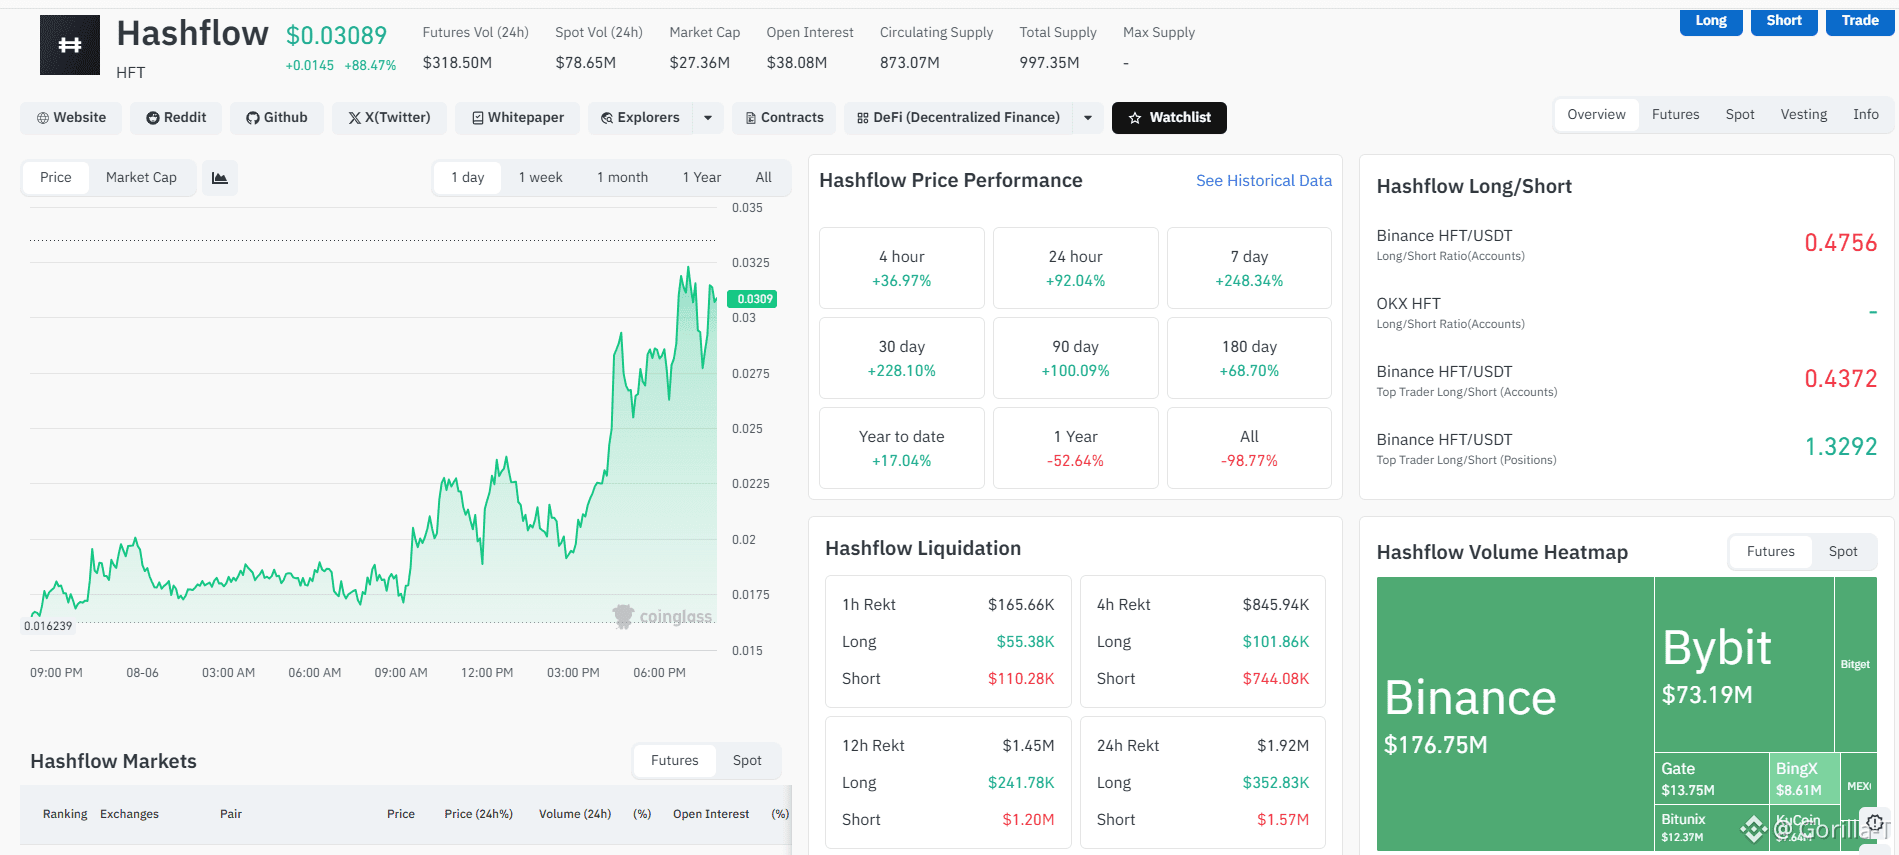Select the 1 month chart range
Image resolution: width=1899 pixels, height=855 pixels.
tap(622, 178)
